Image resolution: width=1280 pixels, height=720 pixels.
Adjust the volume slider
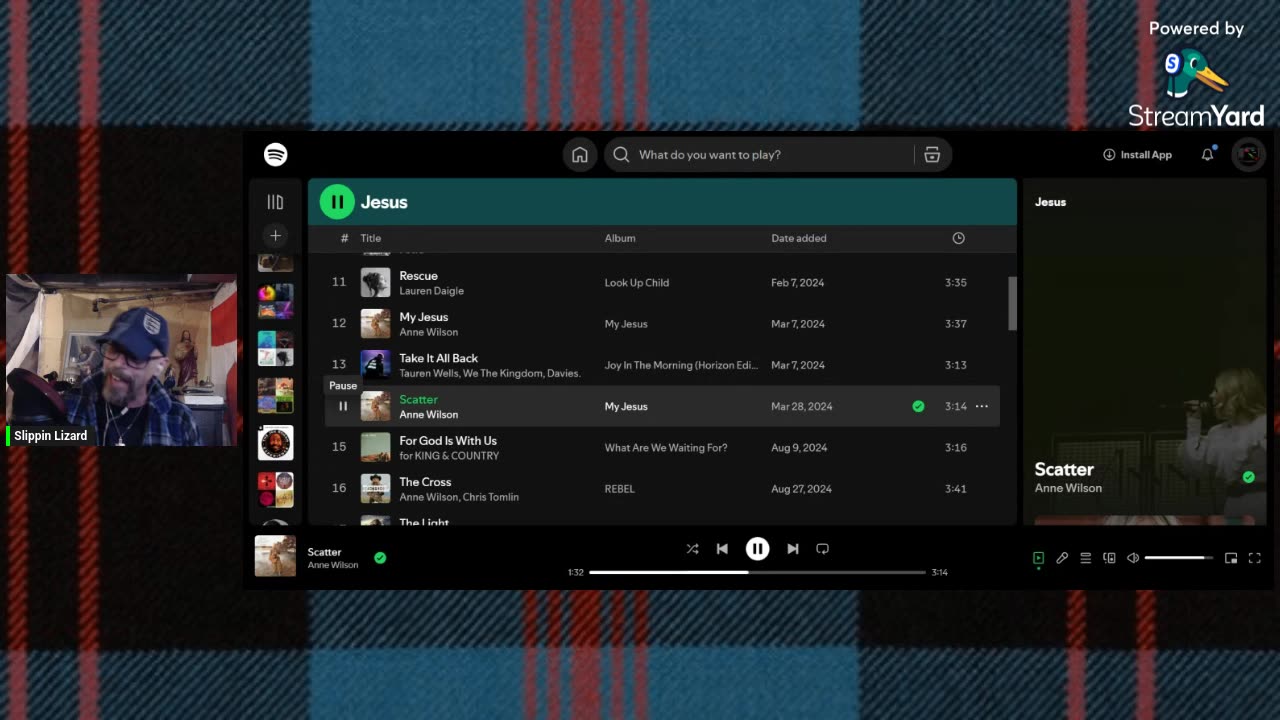pyautogui.click(x=1179, y=558)
